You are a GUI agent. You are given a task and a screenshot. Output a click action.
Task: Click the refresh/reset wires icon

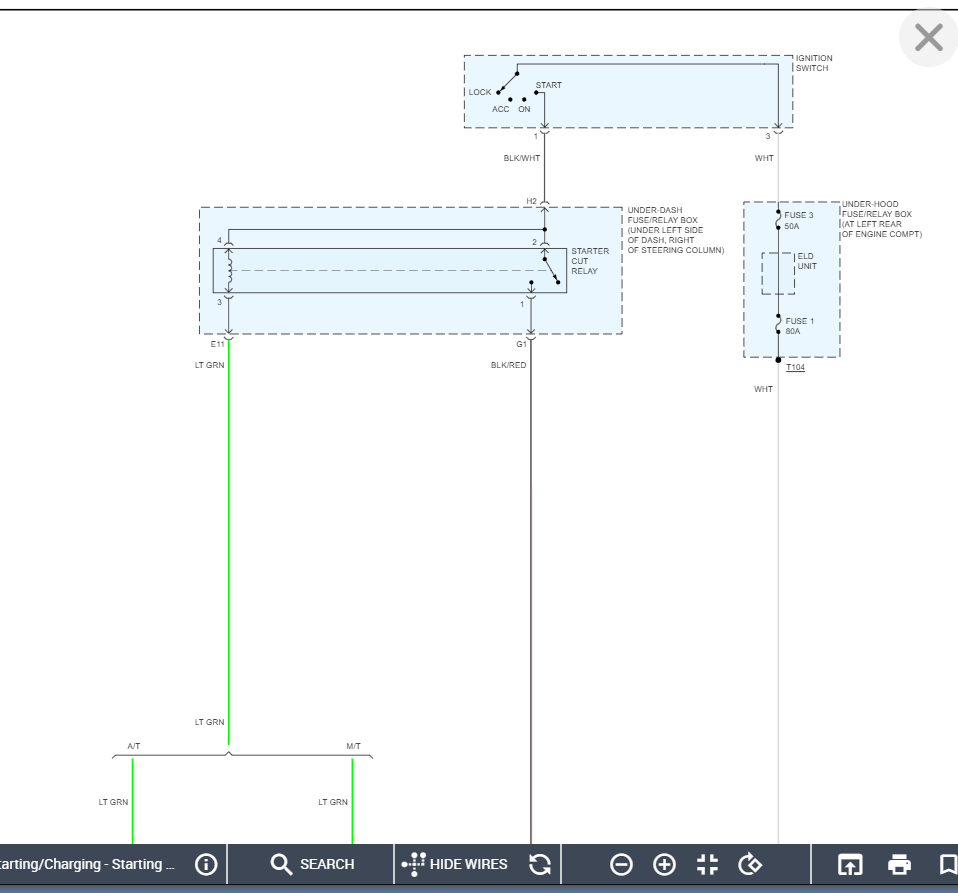[x=540, y=864]
